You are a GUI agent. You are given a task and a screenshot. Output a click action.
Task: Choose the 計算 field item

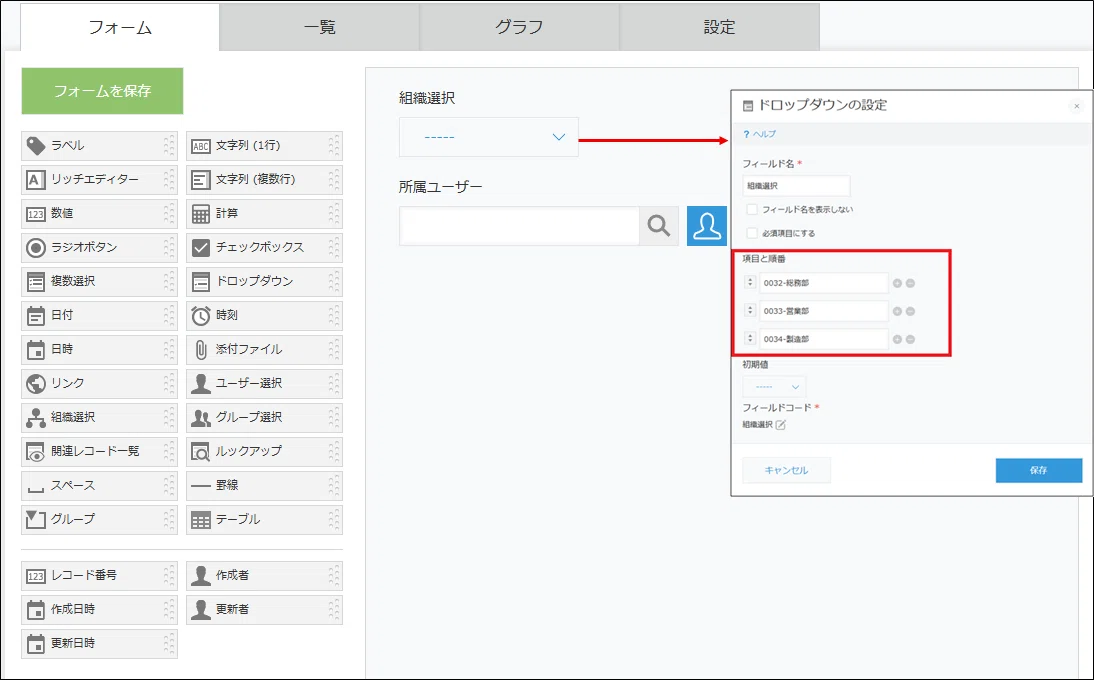coord(264,214)
